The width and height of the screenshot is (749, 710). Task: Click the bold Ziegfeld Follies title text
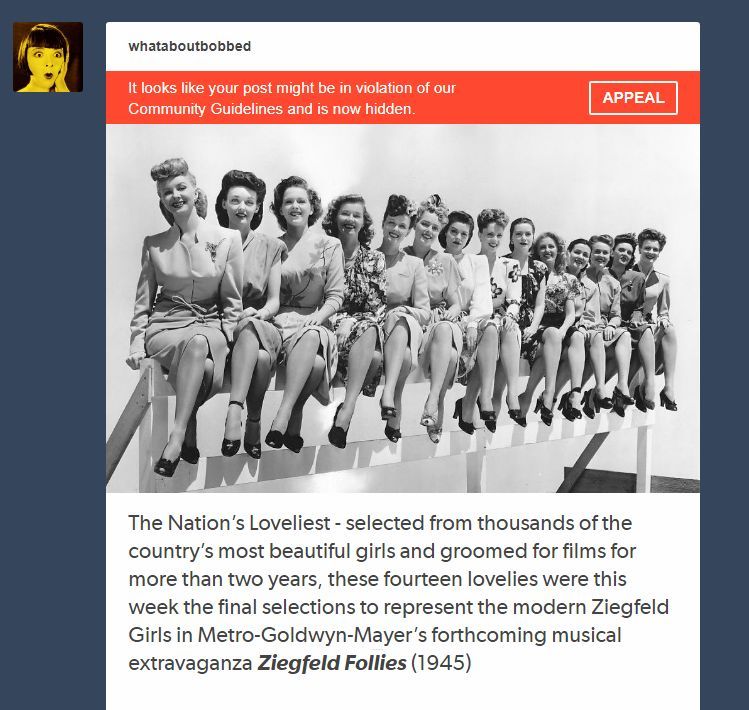pyautogui.click(x=332, y=663)
